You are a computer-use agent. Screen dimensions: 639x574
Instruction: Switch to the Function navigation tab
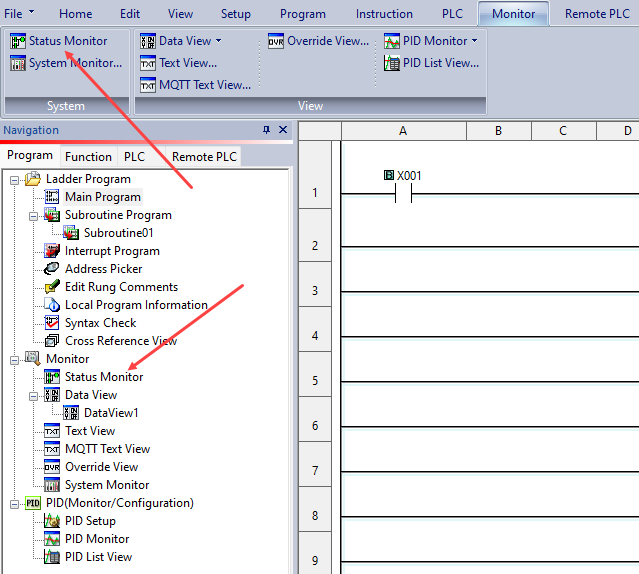click(88, 157)
